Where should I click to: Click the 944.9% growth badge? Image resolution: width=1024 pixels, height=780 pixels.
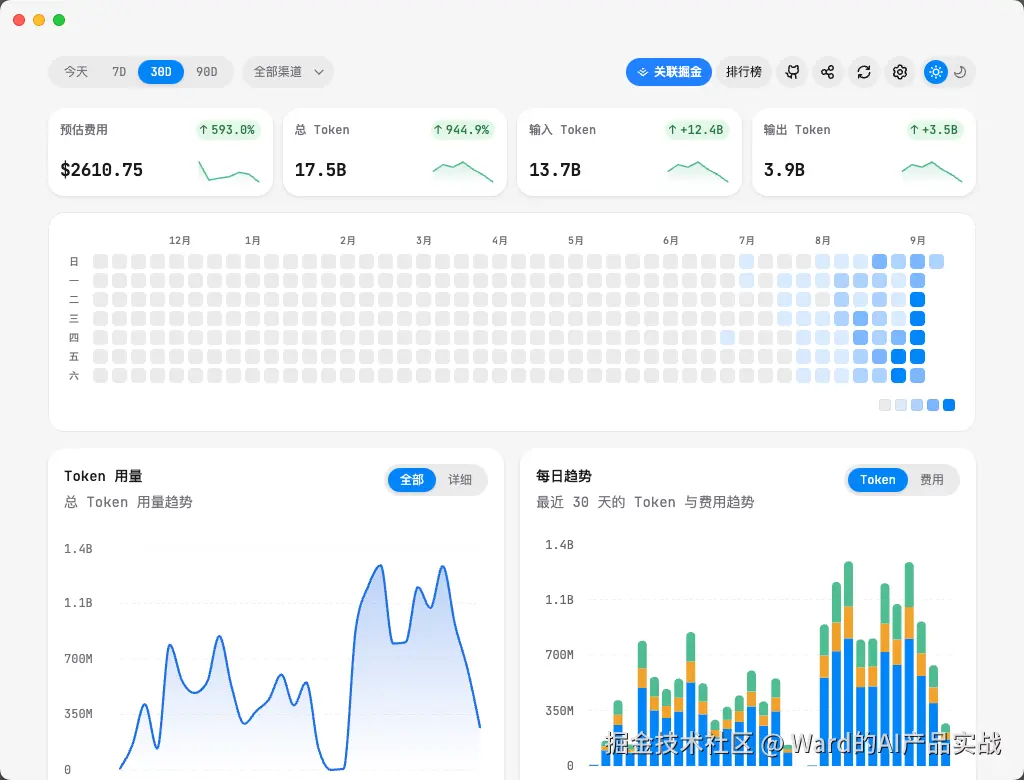pyautogui.click(x=462, y=130)
